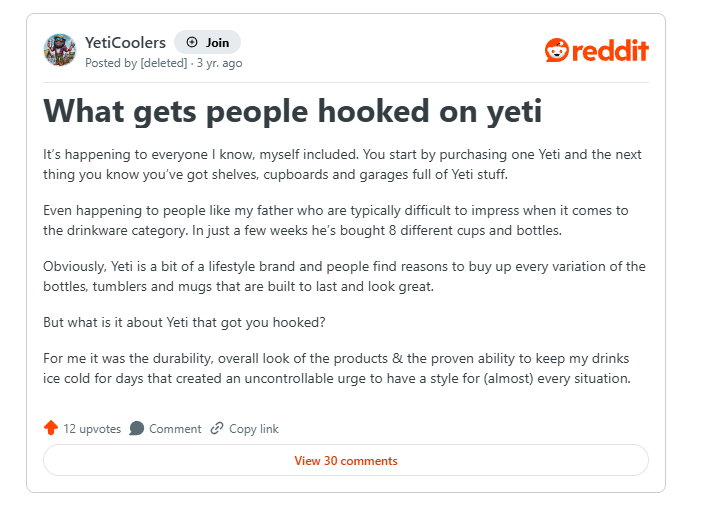The height and width of the screenshot is (509, 705).
Task: Click the YetiCoolers community avatar
Action: tap(59, 50)
